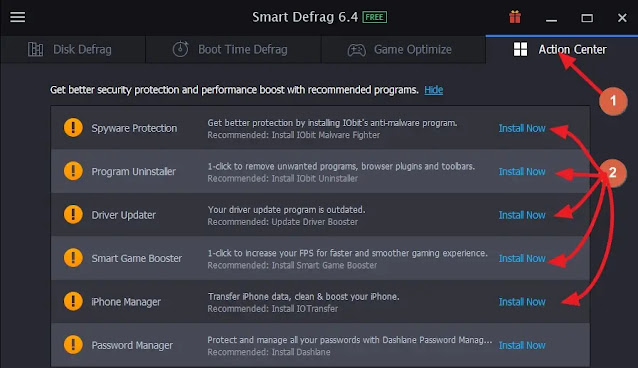Click the Game Optimize gamepad icon
The height and width of the screenshot is (368, 638).
(356, 50)
